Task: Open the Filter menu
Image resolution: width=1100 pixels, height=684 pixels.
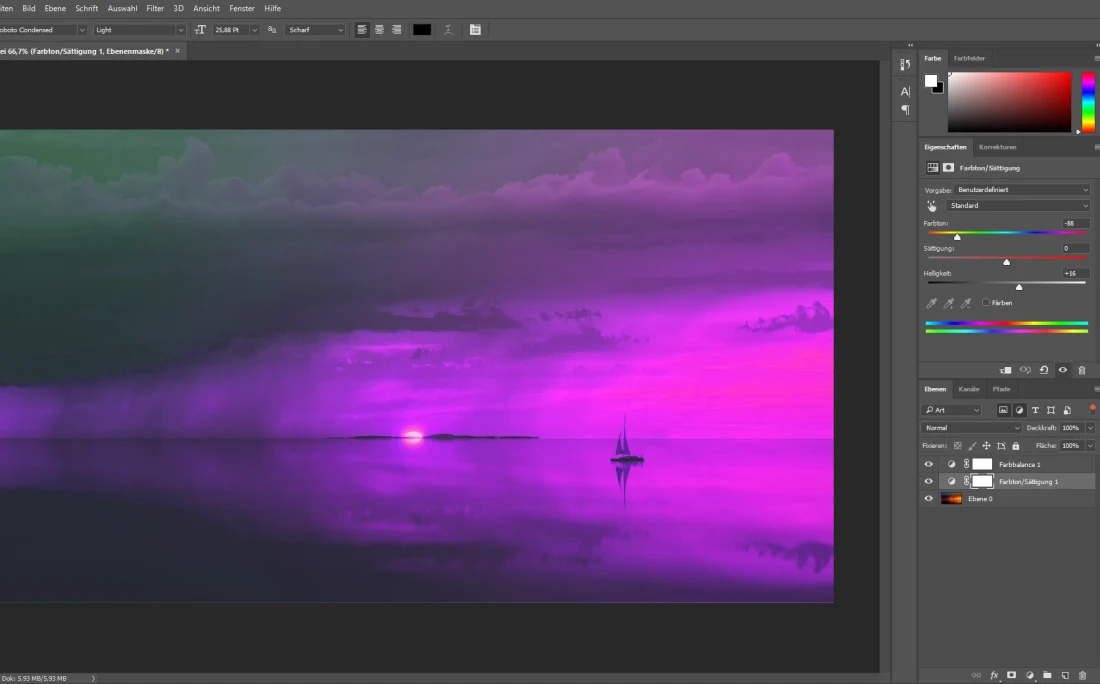Action: tap(155, 8)
